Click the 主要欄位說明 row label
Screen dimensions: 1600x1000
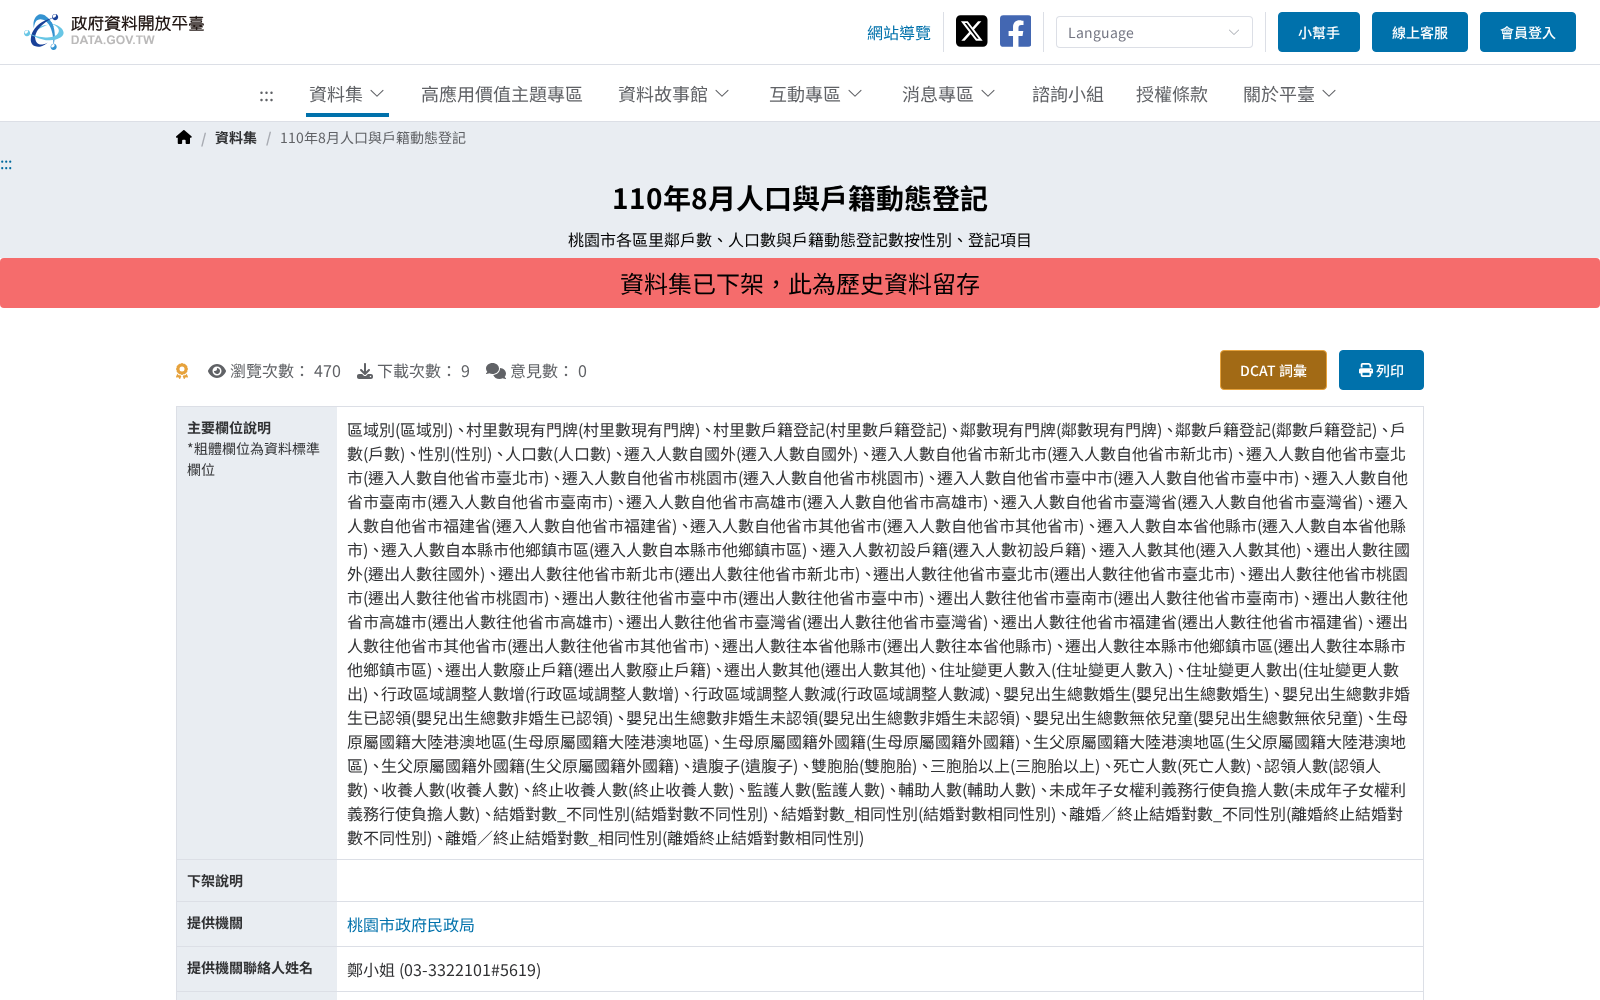229,428
